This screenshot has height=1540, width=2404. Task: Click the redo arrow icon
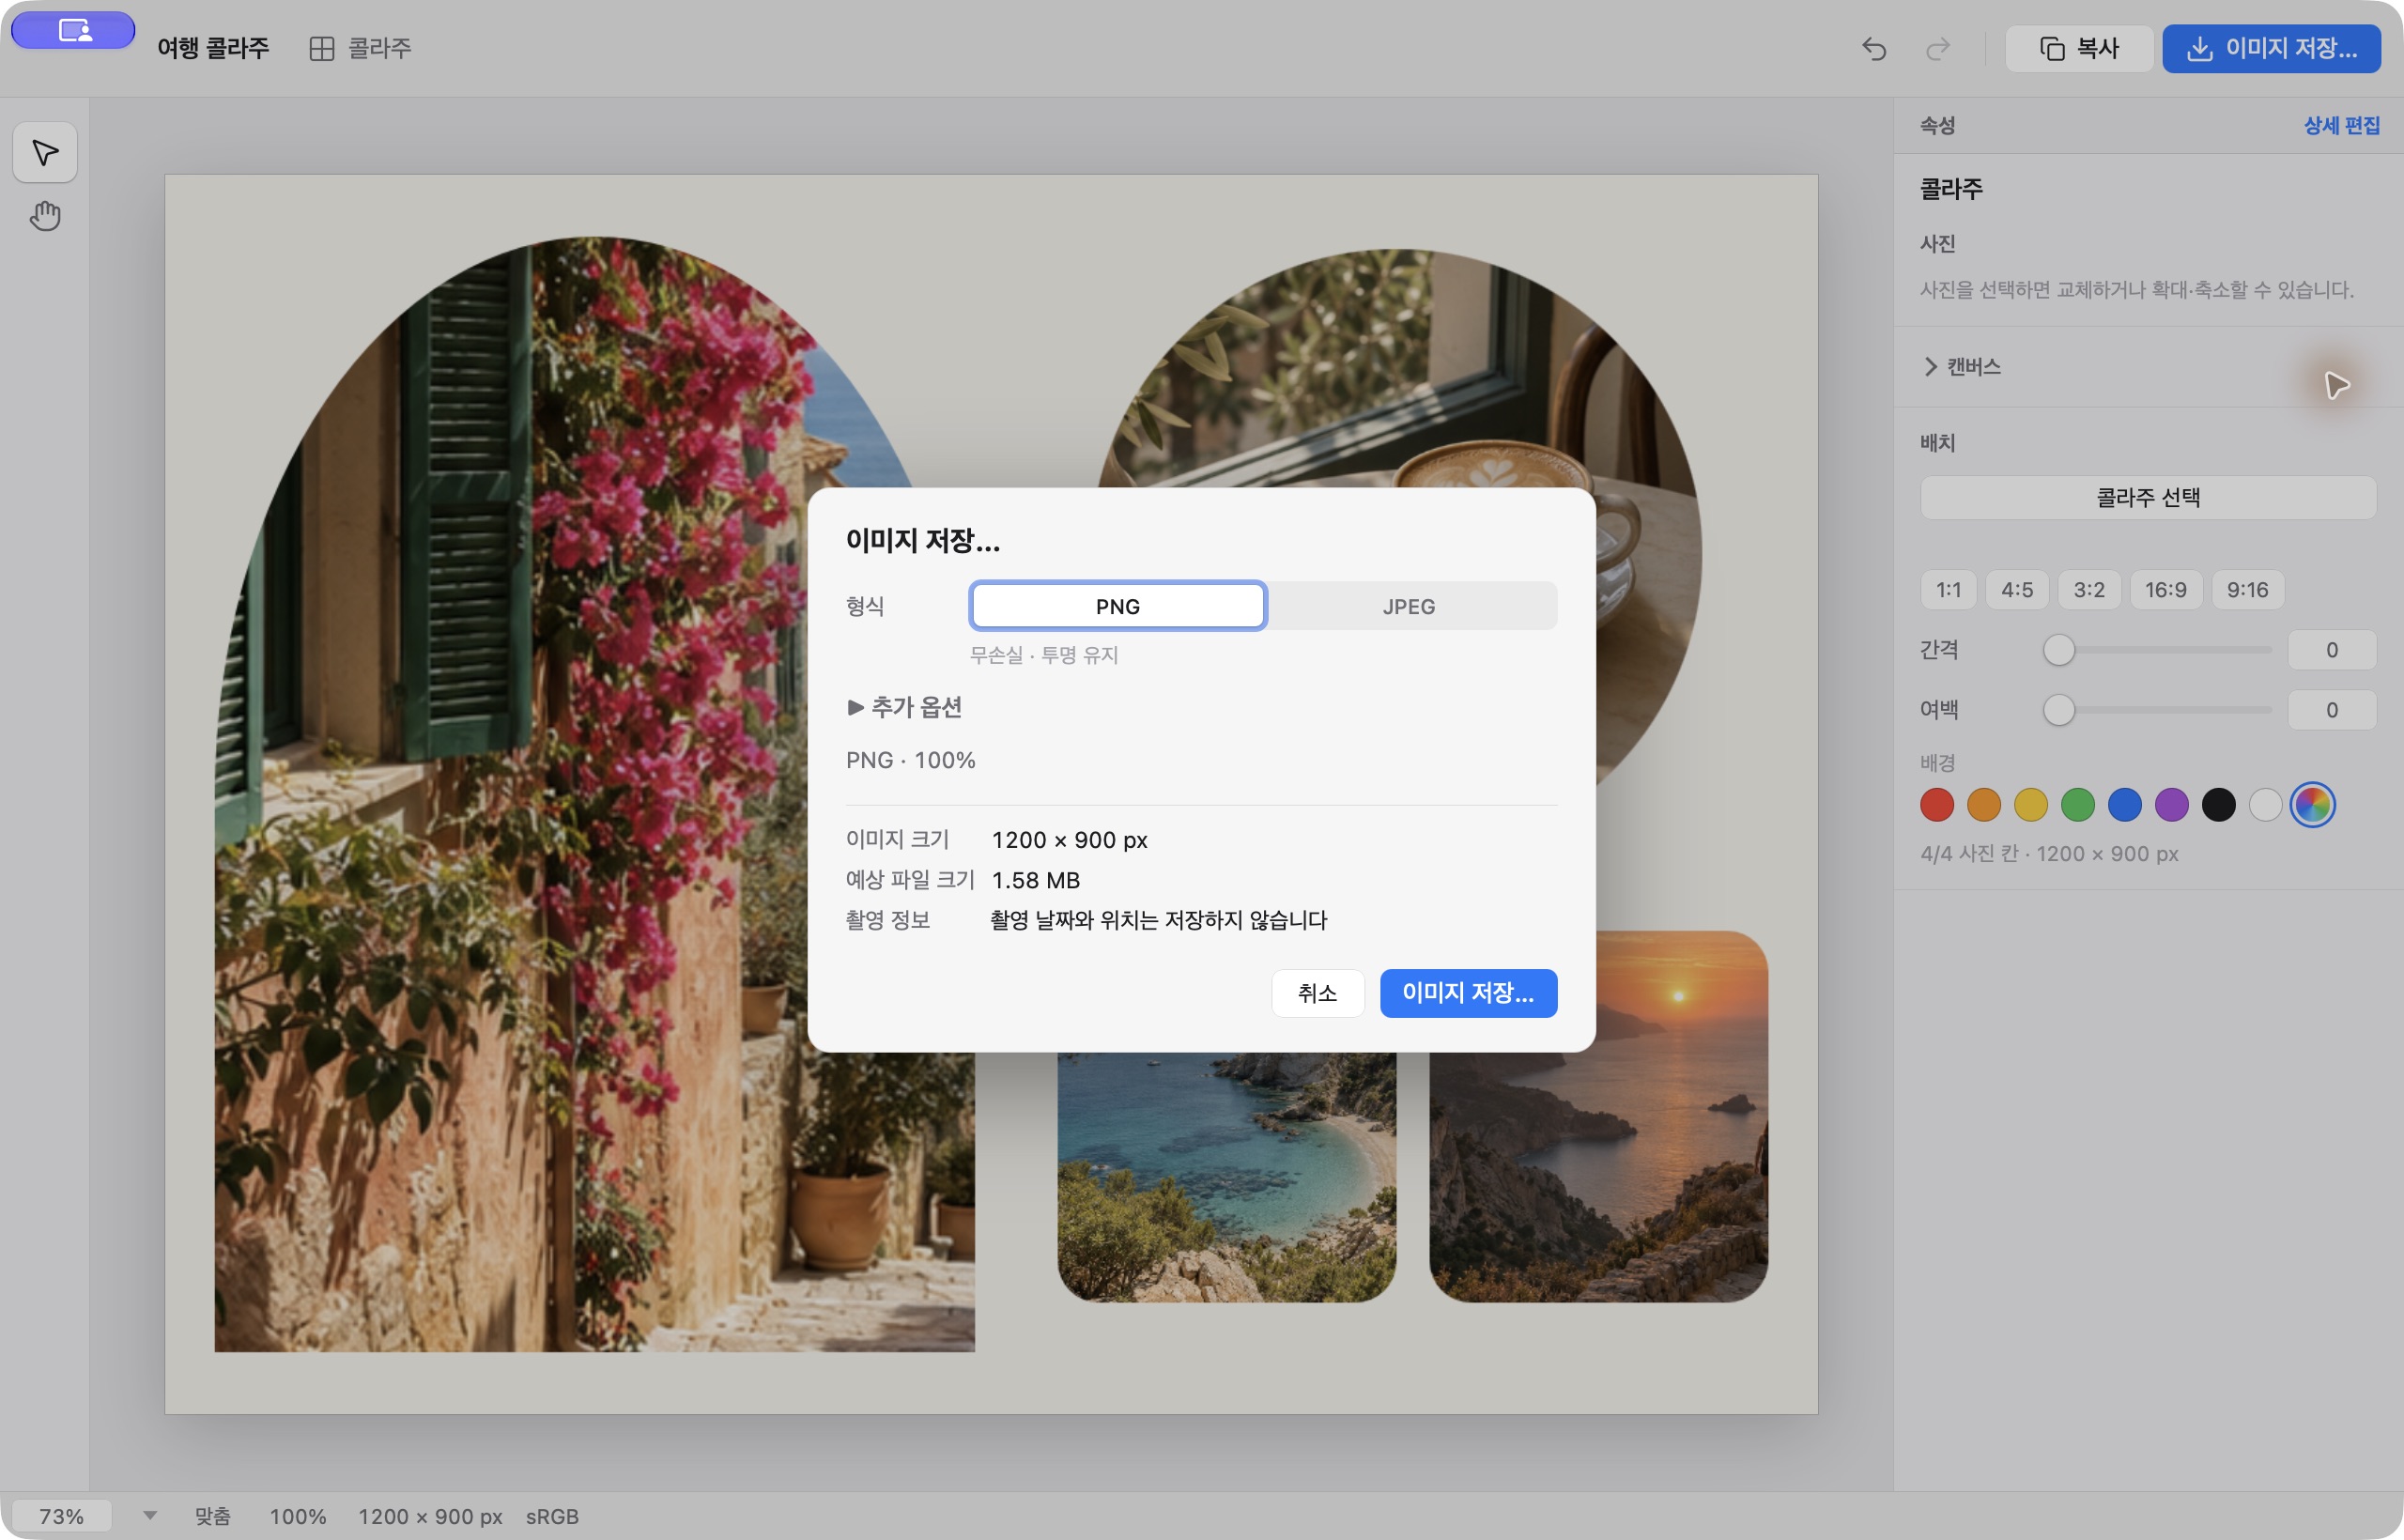click(1938, 48)
